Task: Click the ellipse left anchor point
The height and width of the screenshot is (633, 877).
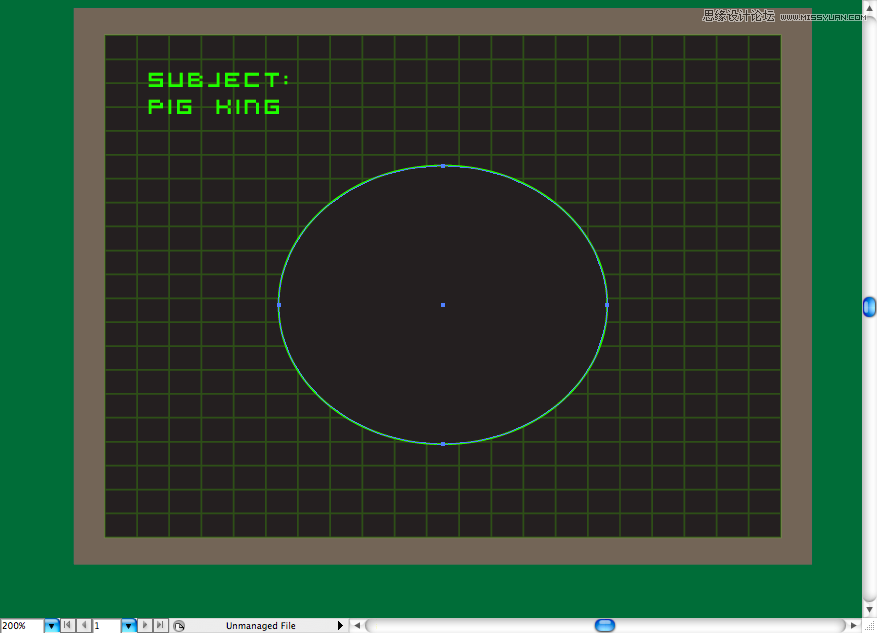Action: [279, 305]
